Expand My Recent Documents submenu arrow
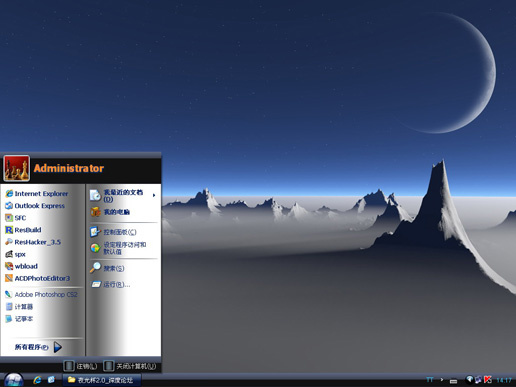Screen dimensions: 516x387 tap(154, 195)
